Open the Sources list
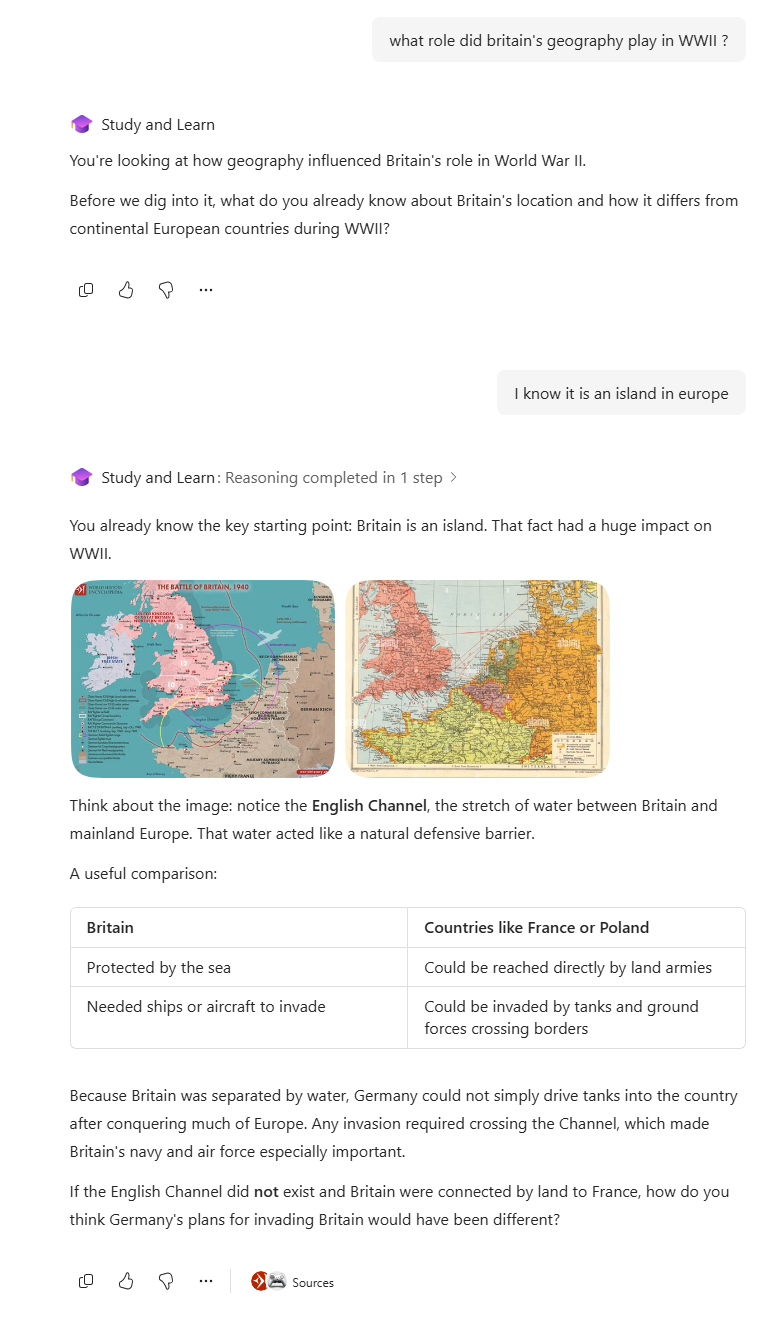Image resolution: width=762 pixels, height=1322 pixels. (292, 1282)
